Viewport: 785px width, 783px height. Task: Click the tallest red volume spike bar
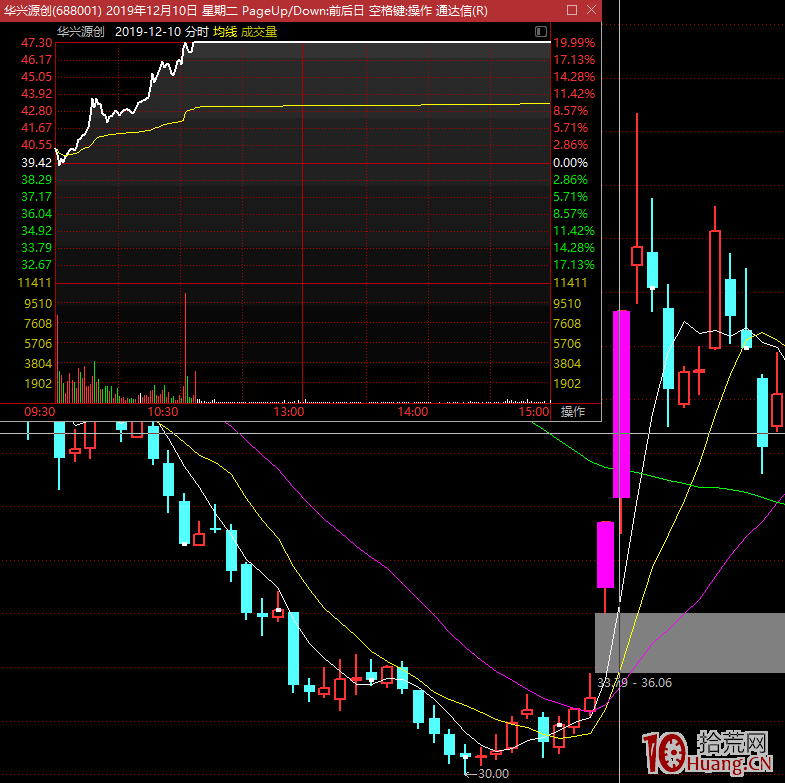click(185, 348)
